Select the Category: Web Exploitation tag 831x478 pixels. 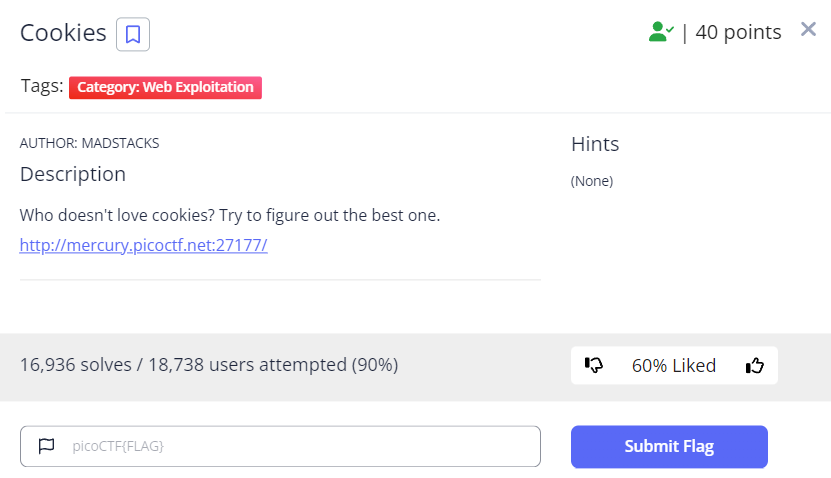click(165, 87)
